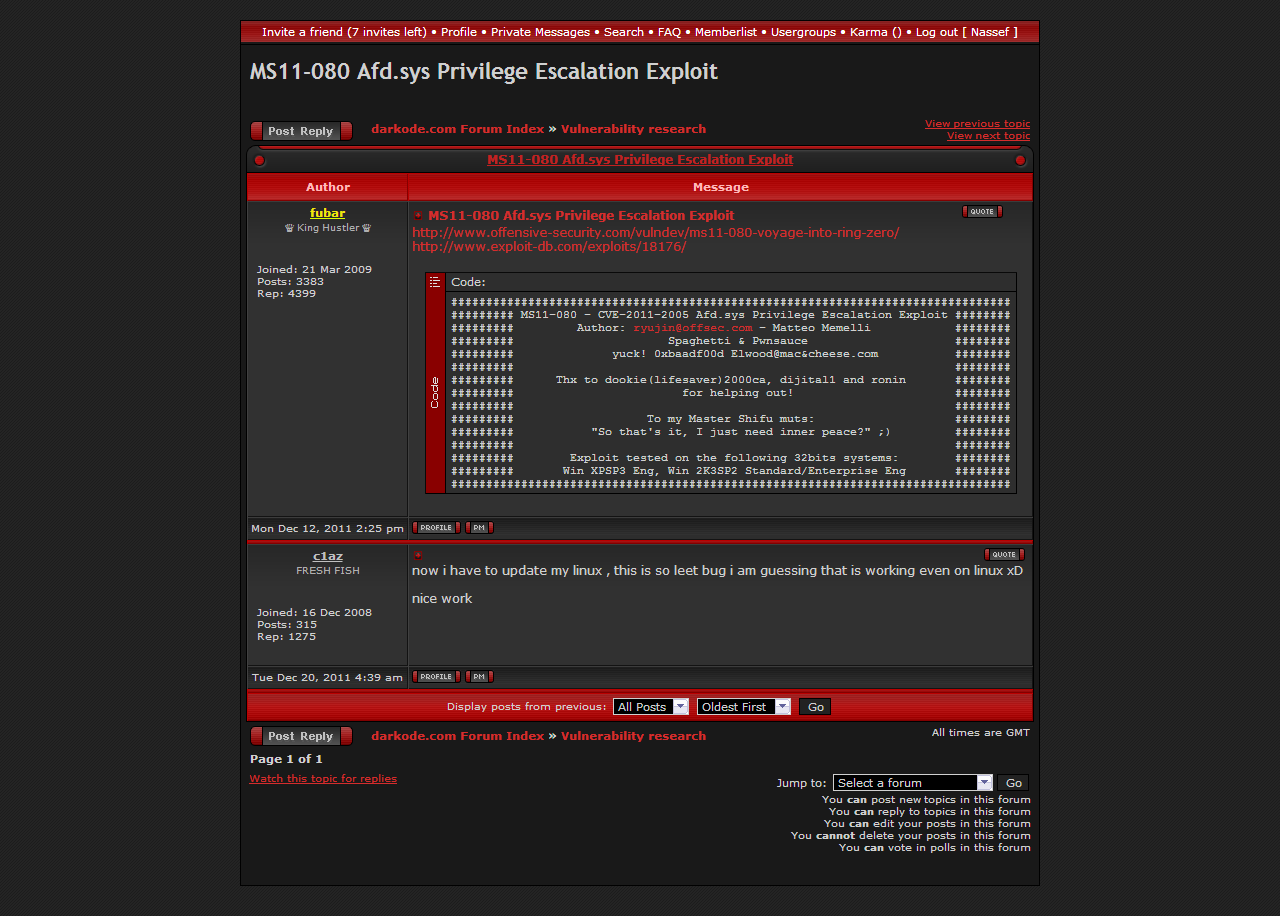
Task: Click the list icon beside the Code header
Action: click(x=435, y=283)
